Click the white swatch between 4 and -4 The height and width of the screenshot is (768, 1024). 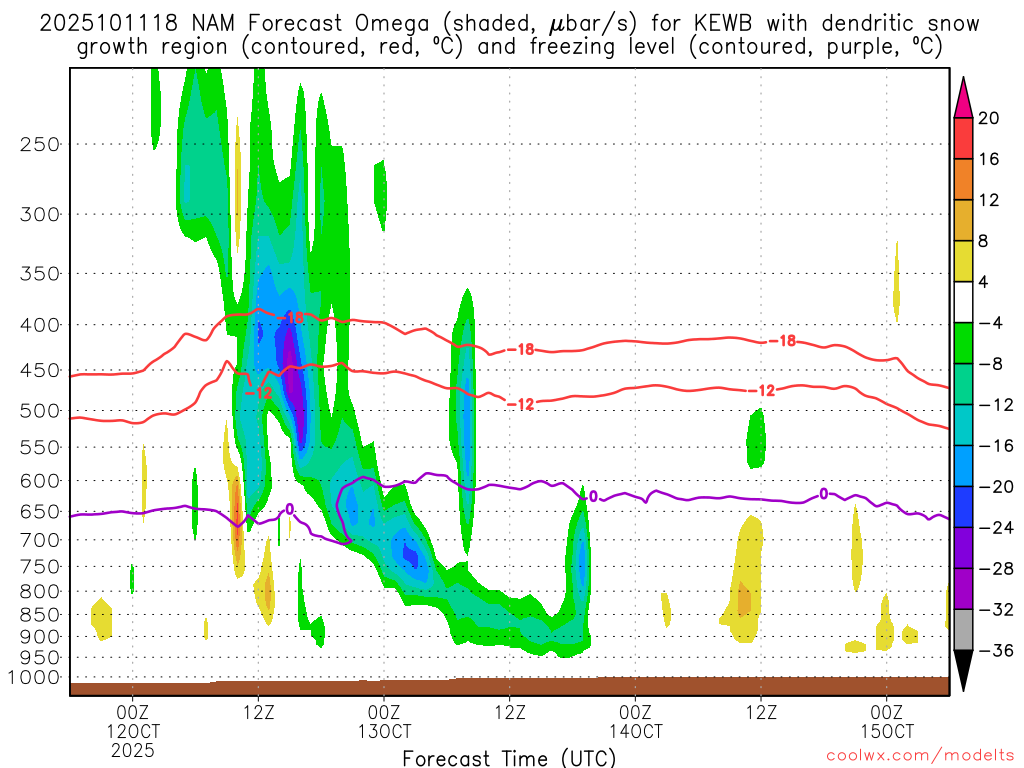pyautogui.click(x=963, y=302)
